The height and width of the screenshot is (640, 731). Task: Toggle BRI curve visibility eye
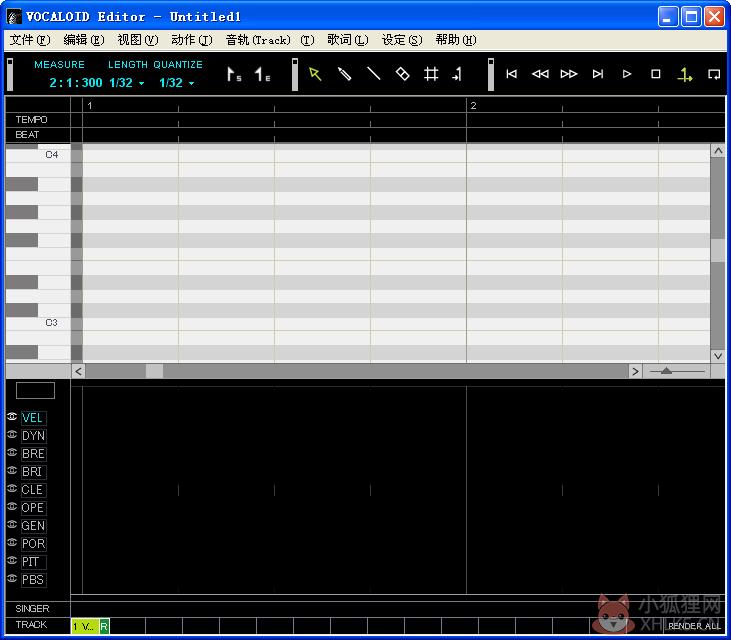[12, 470]
